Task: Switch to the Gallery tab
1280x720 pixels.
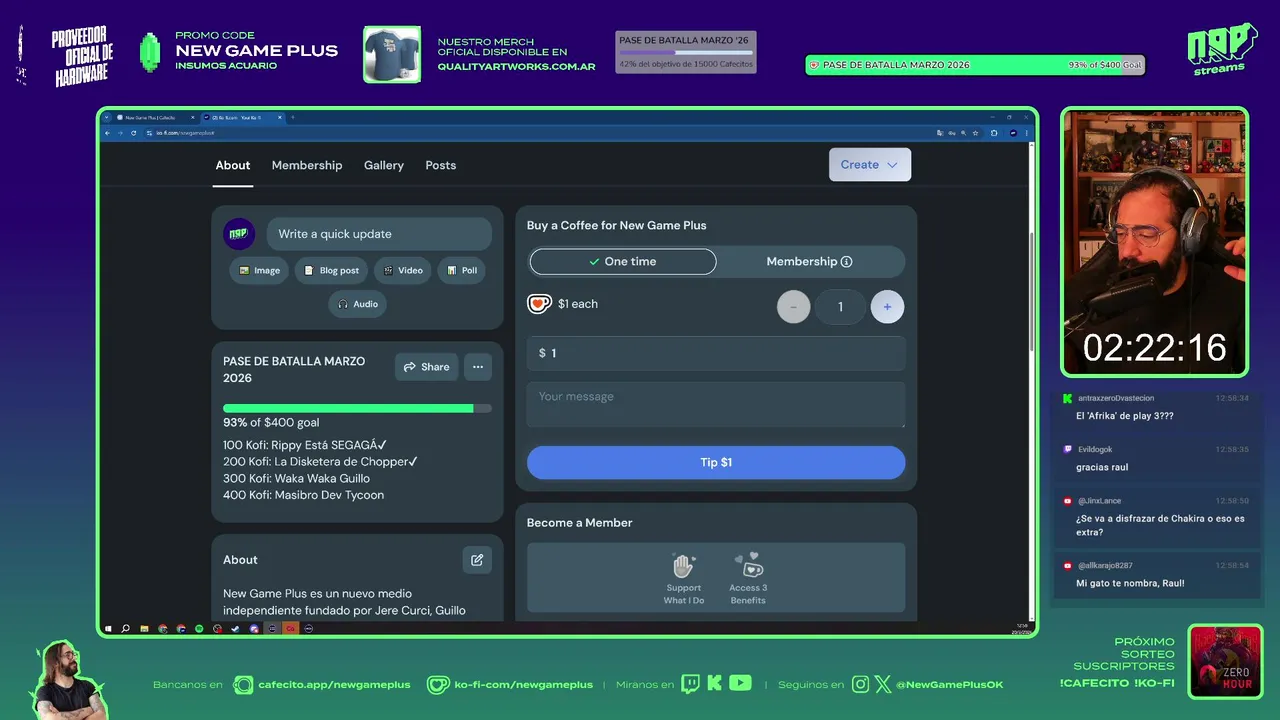Action: [x=384, y=165]
